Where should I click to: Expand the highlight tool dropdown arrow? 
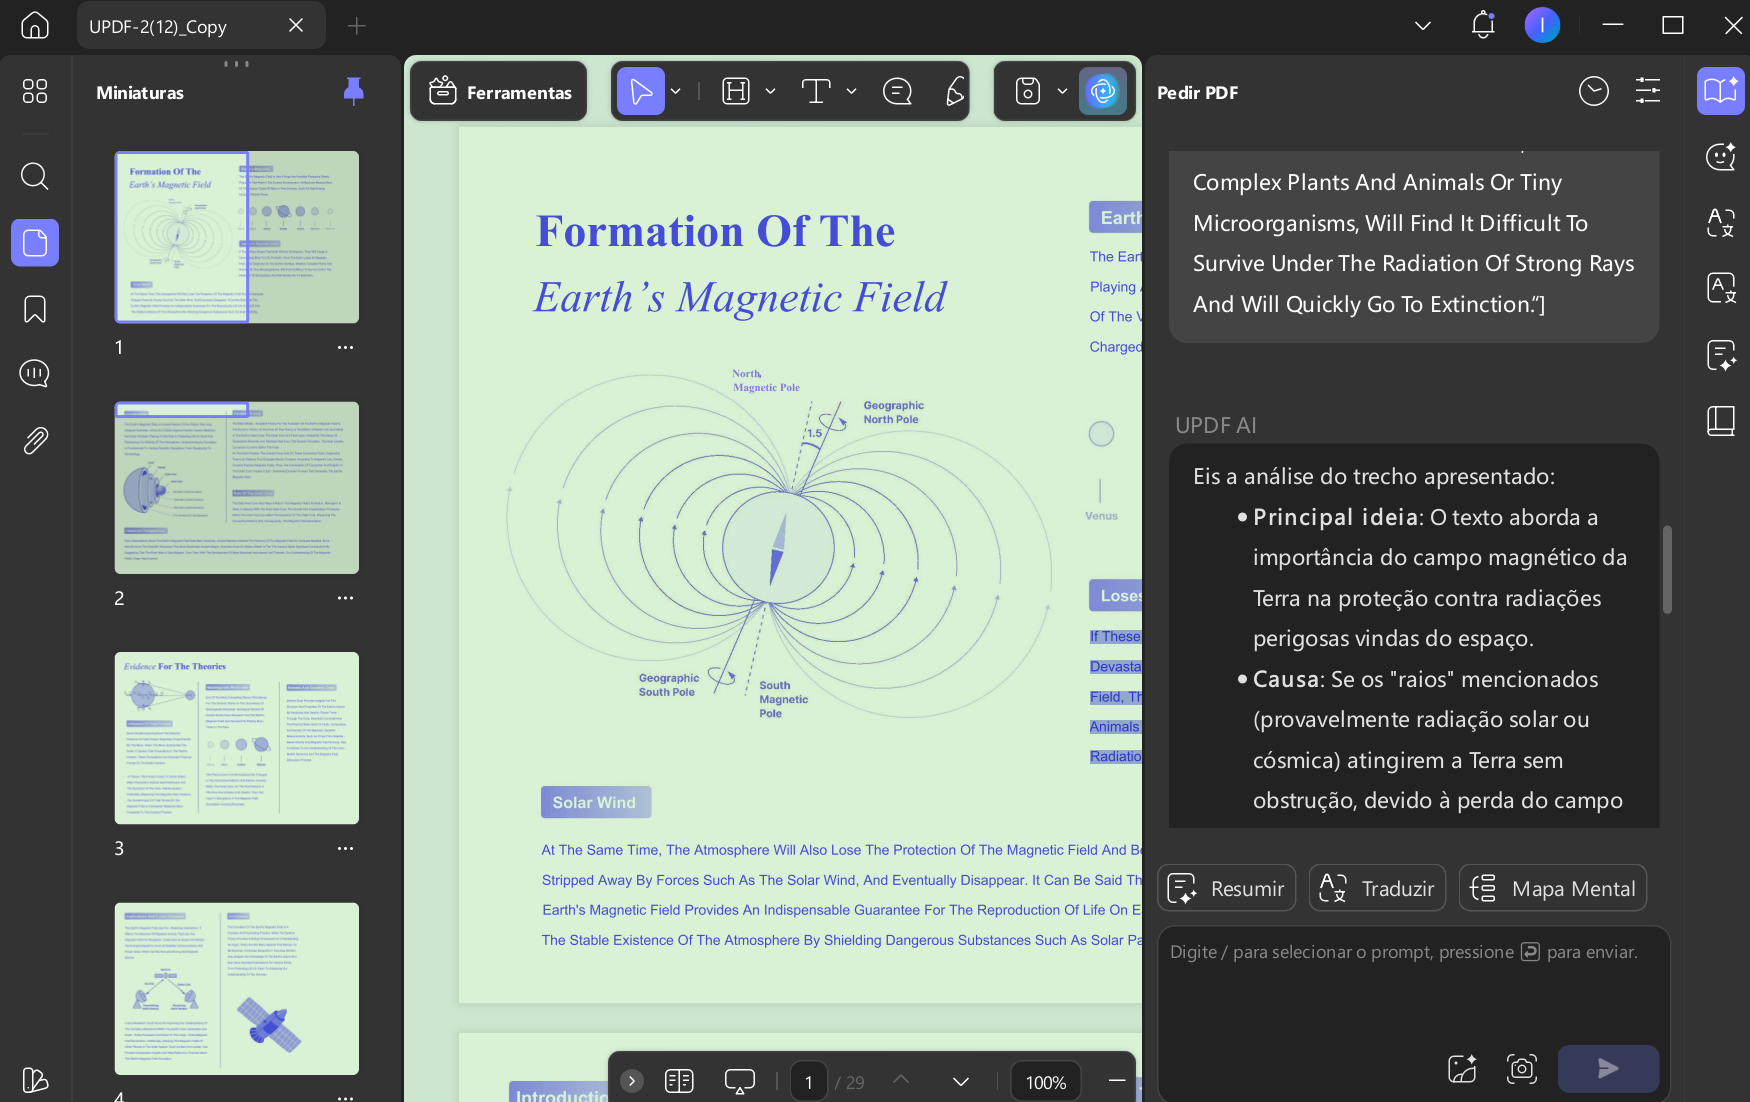pyautogui.click(x=770, y=92)
